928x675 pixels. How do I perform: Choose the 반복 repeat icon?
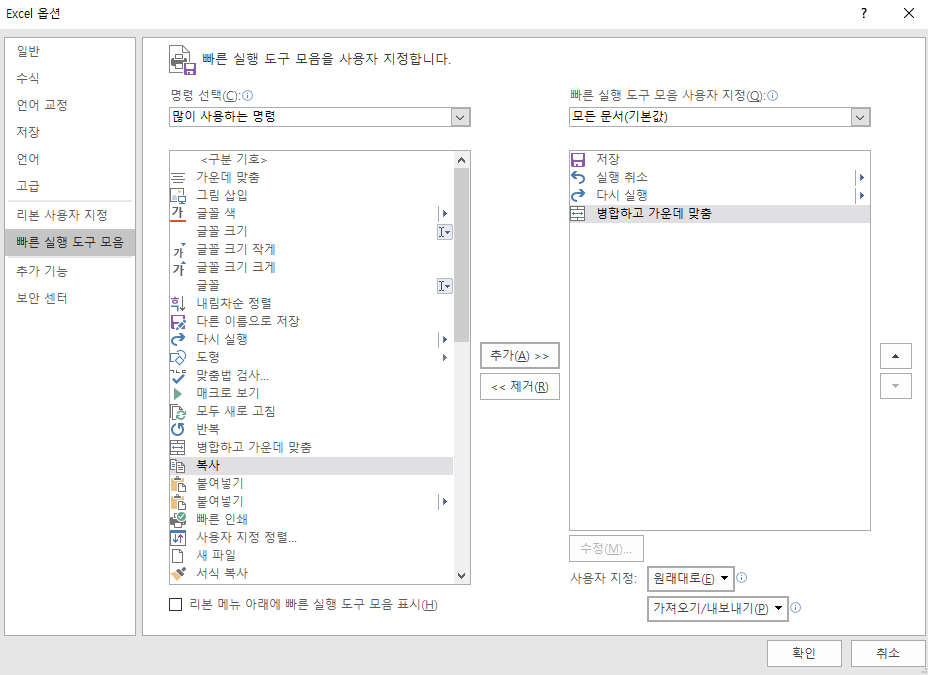[x=178, y=429]
